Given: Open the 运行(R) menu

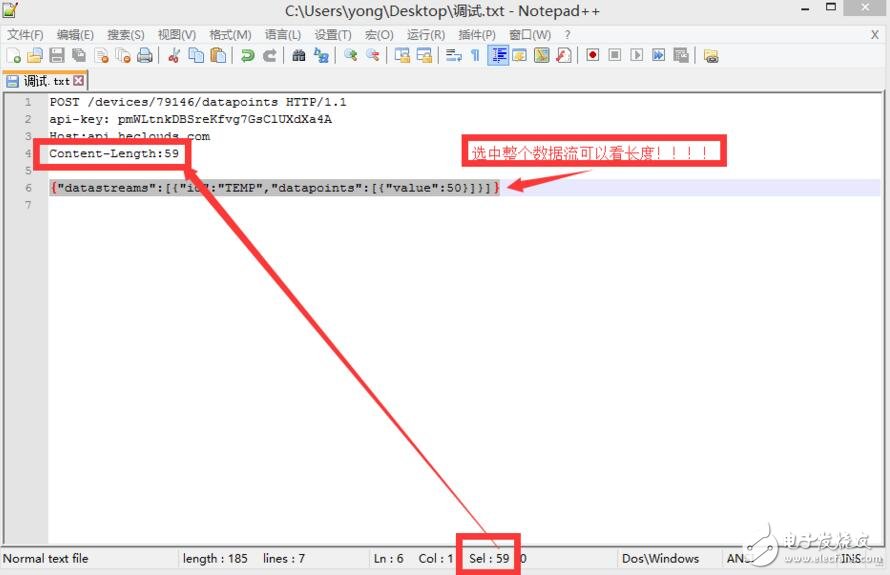Looking at the screenshot, I should click(426, 35).
